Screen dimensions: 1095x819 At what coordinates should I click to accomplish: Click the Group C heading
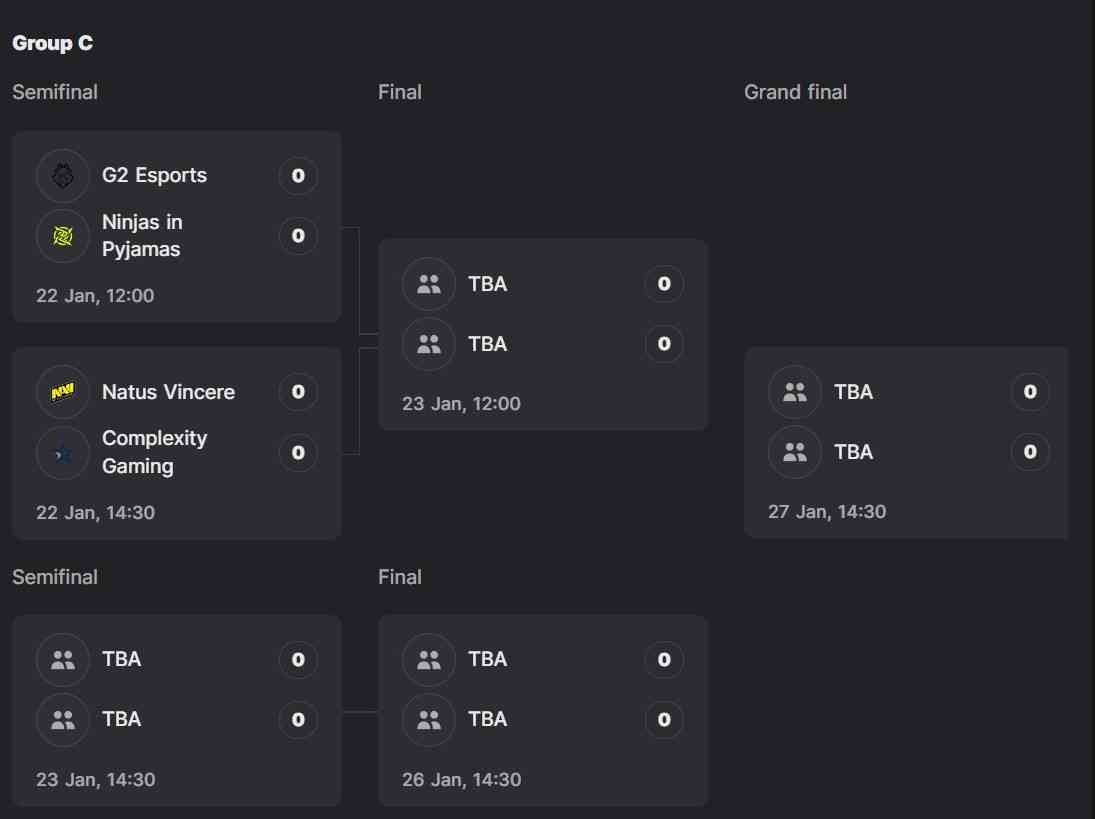tap(52, 43)
